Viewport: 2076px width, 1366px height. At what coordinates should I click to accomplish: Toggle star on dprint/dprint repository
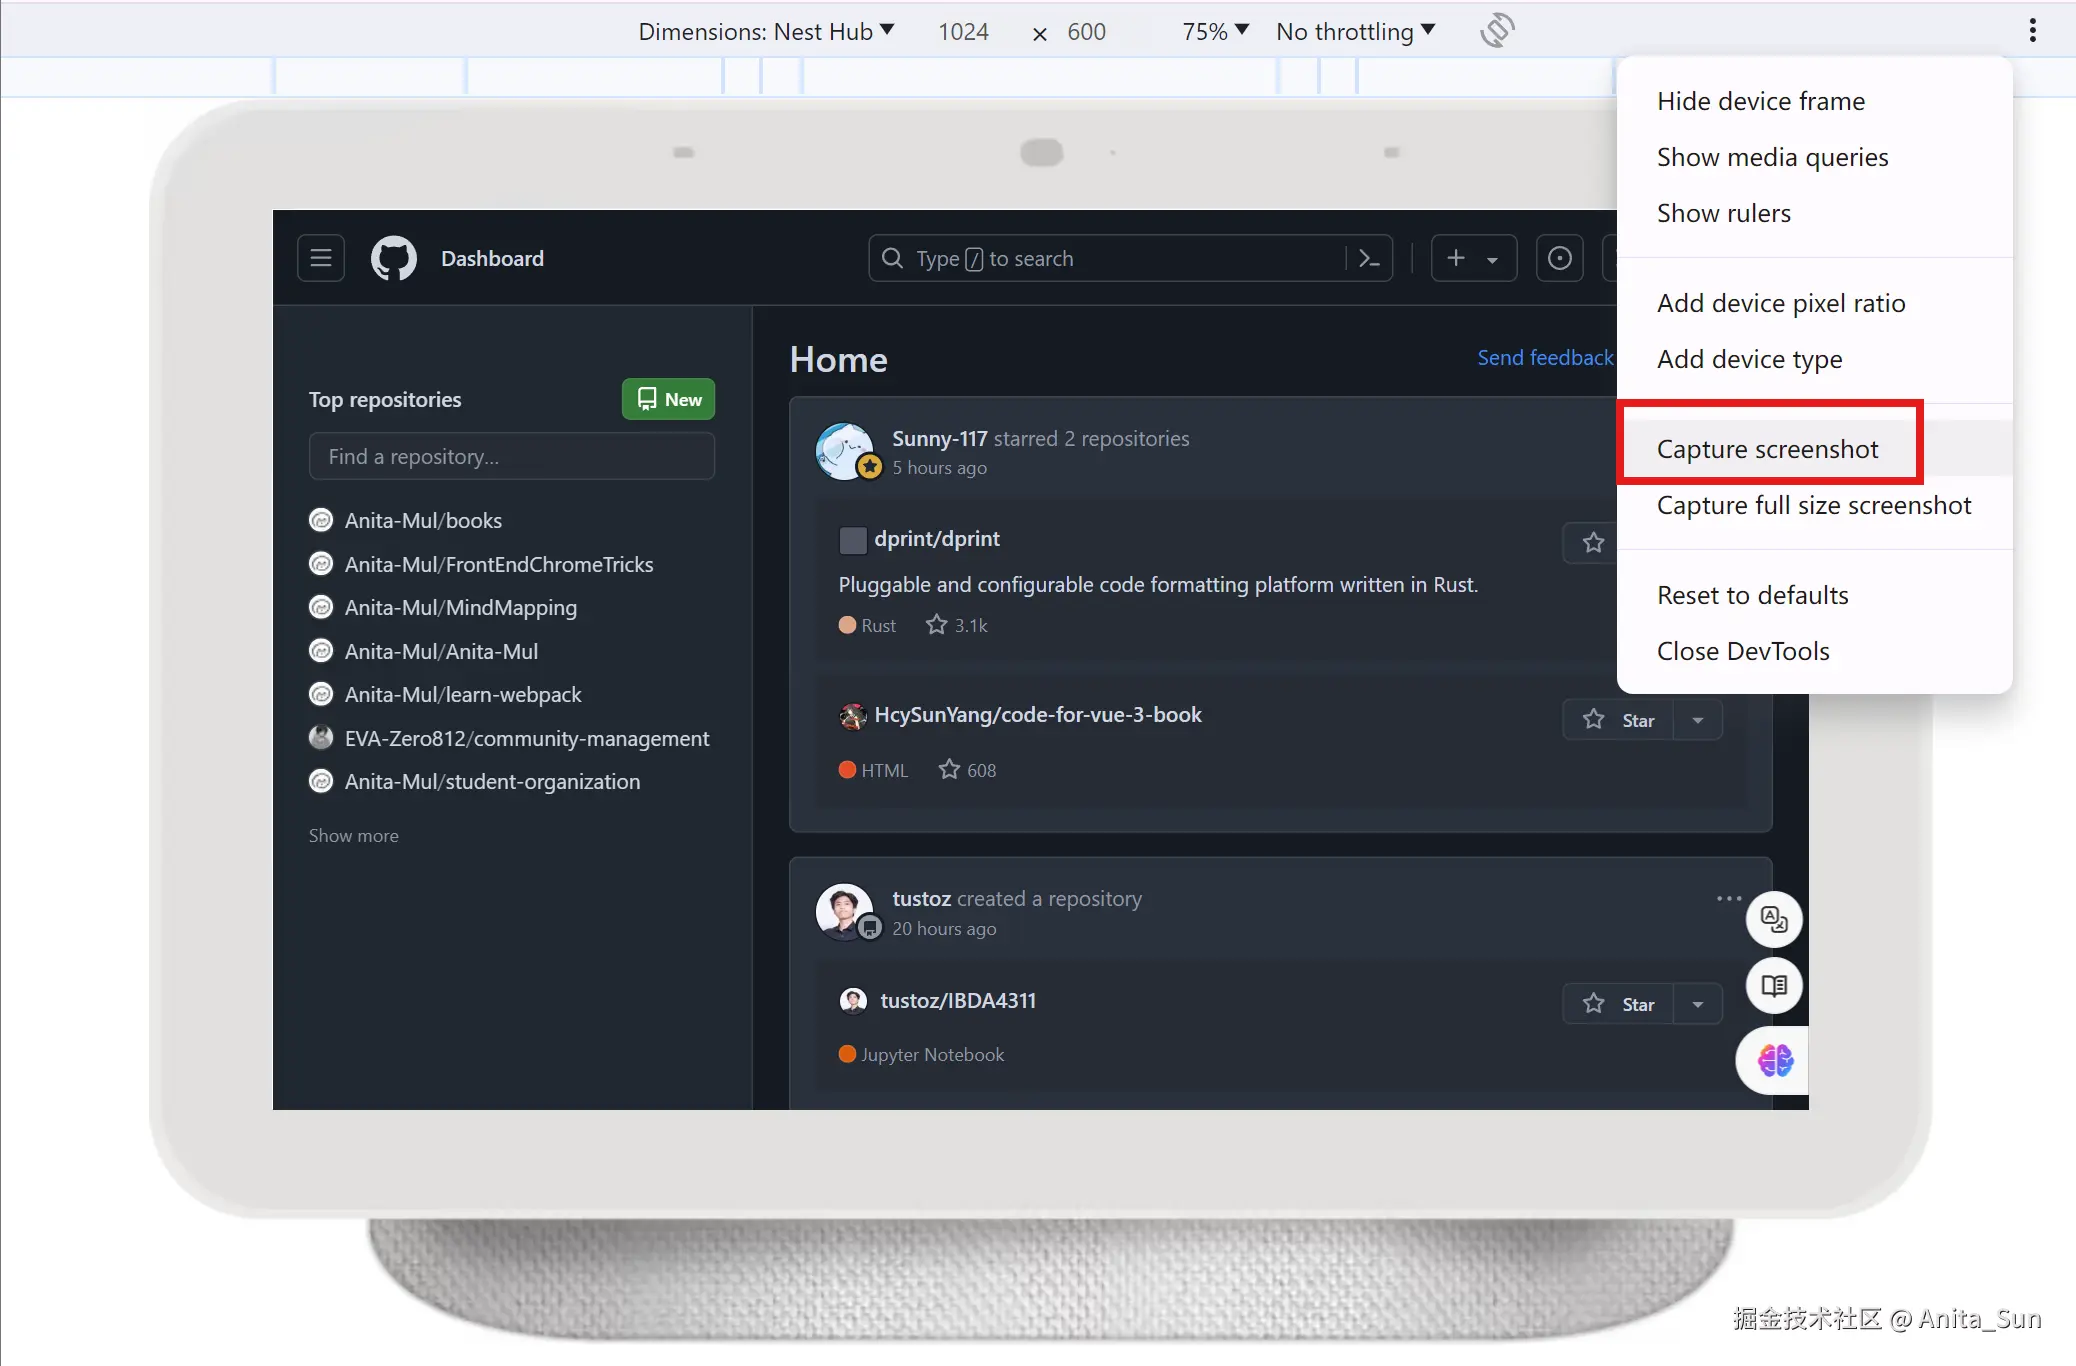[1593, 543]
